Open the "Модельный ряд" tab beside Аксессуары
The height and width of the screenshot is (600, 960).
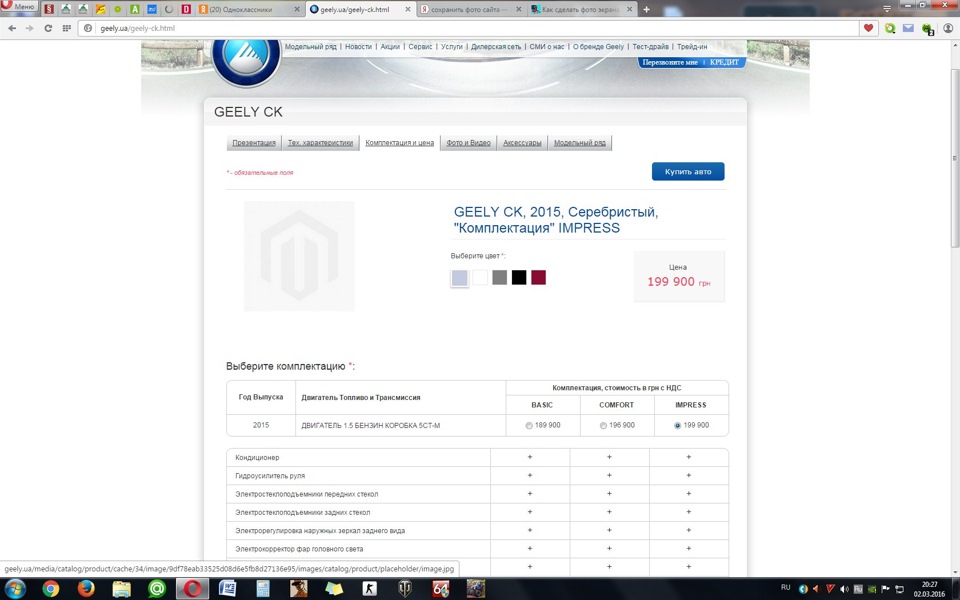click(580, 143)
